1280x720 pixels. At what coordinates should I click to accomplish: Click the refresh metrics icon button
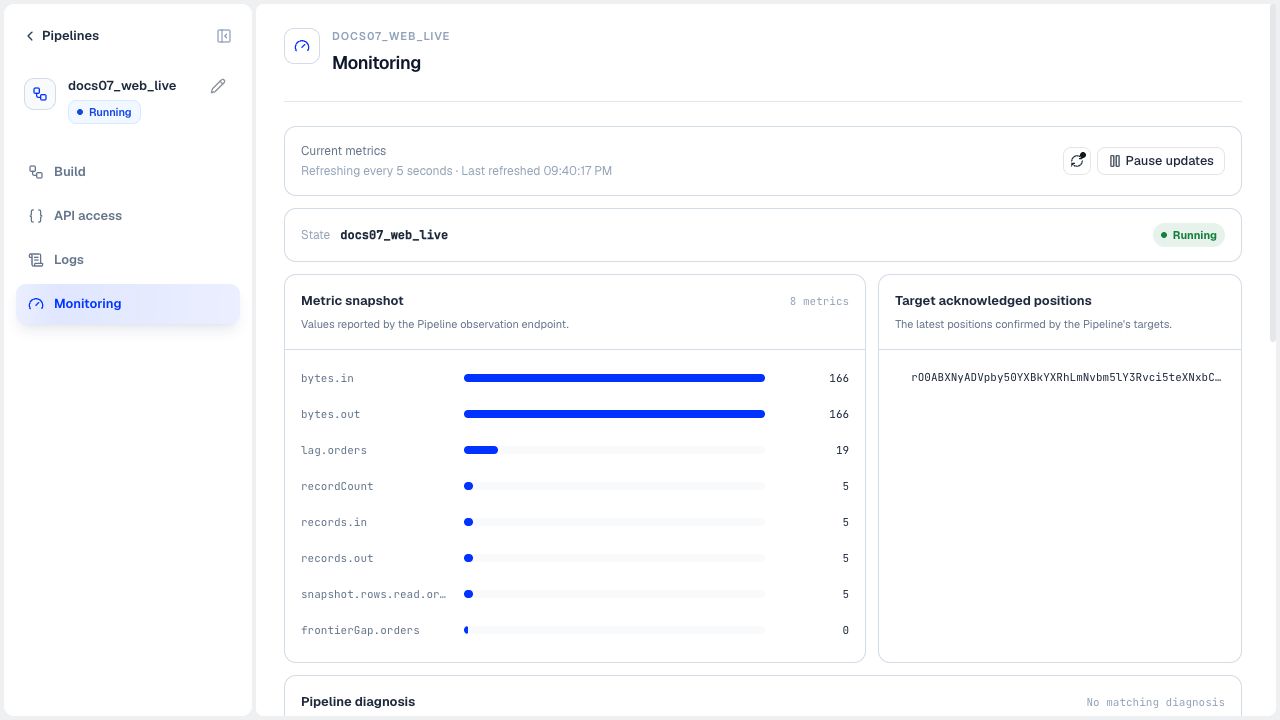(x=1077, y=161)
